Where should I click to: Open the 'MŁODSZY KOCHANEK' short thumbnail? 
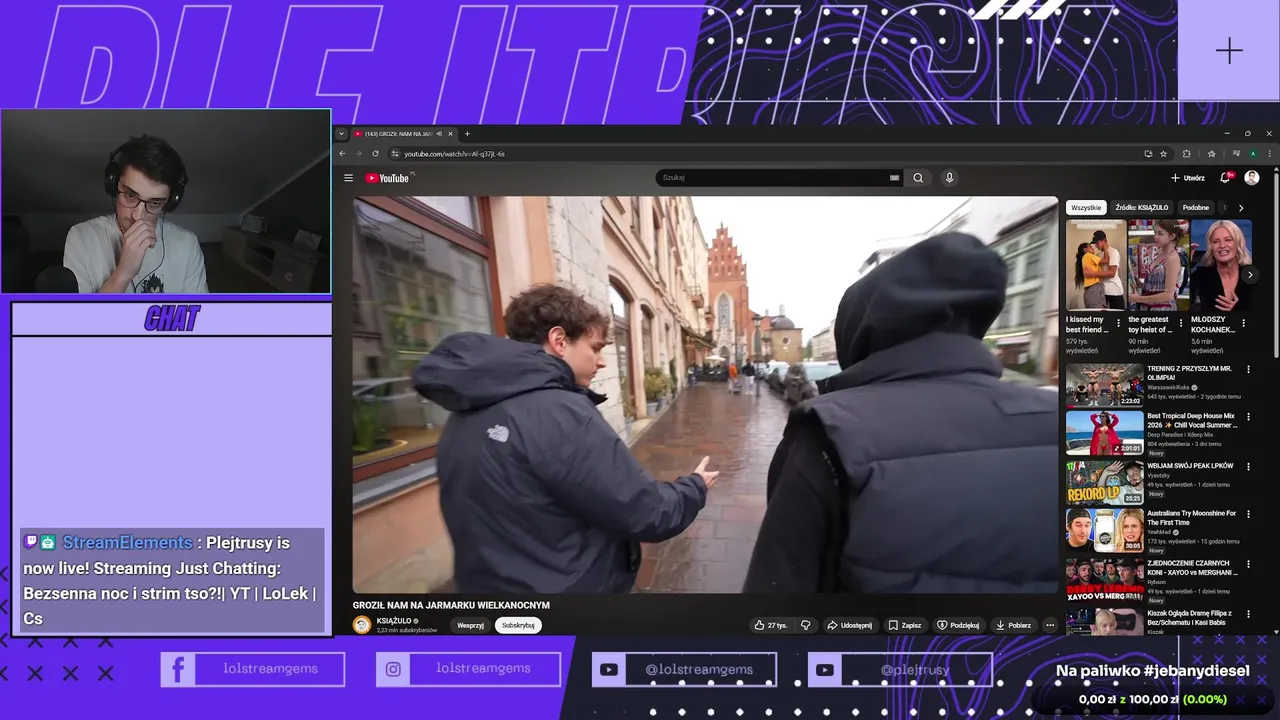click(x=1221, y=265)
